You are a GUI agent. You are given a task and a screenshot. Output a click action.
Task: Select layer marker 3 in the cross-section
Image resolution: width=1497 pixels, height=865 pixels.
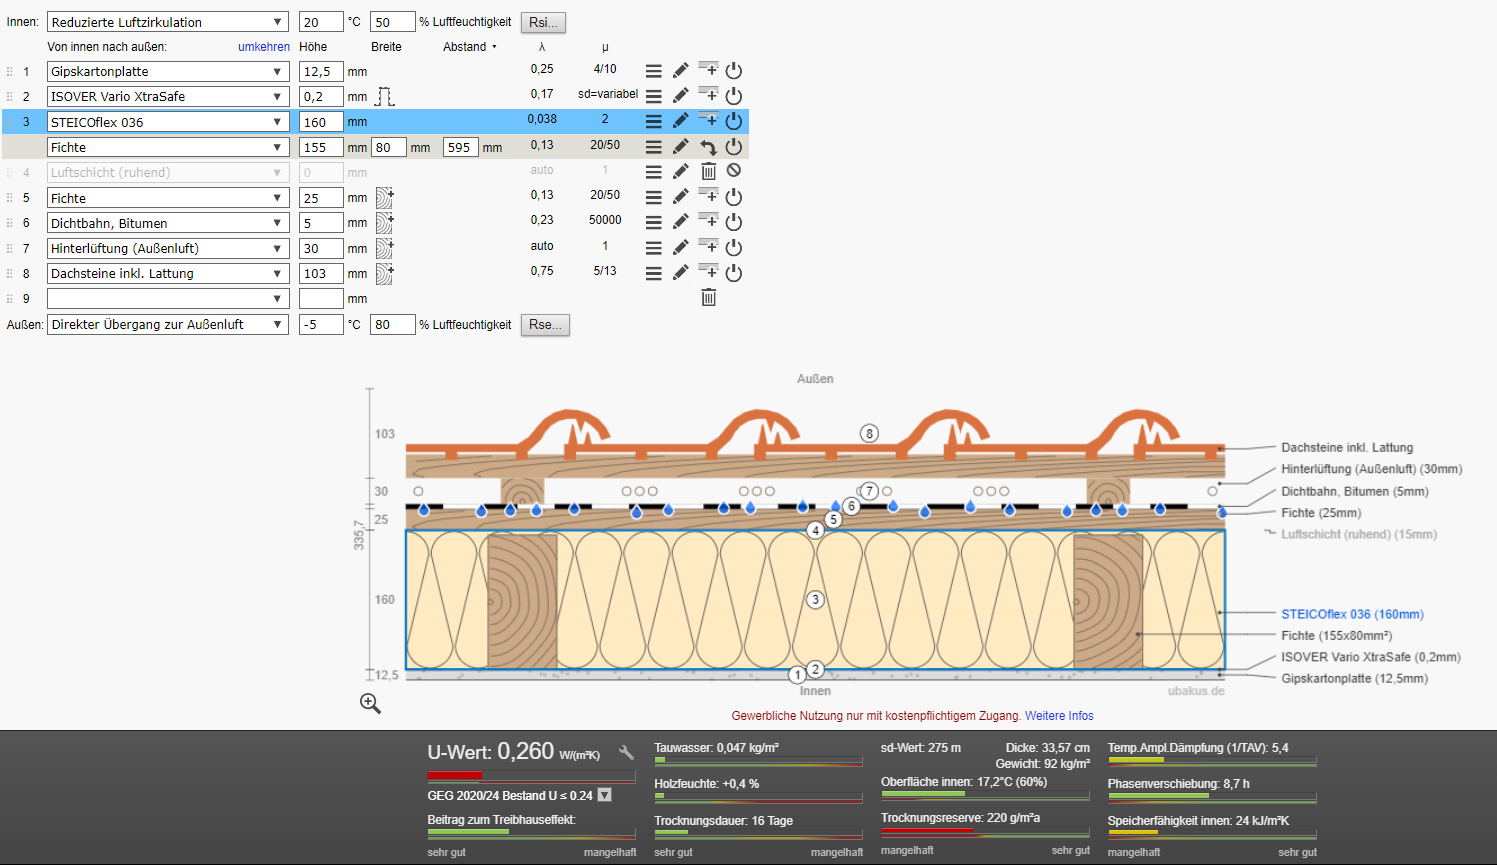pyautogui.click(x=815, y=600)
